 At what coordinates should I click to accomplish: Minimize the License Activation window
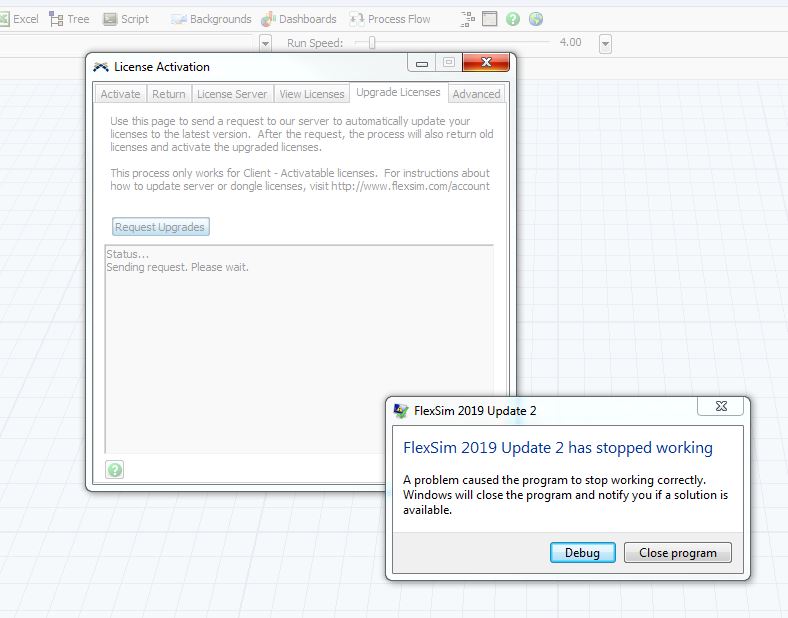[x=422, y=63]
